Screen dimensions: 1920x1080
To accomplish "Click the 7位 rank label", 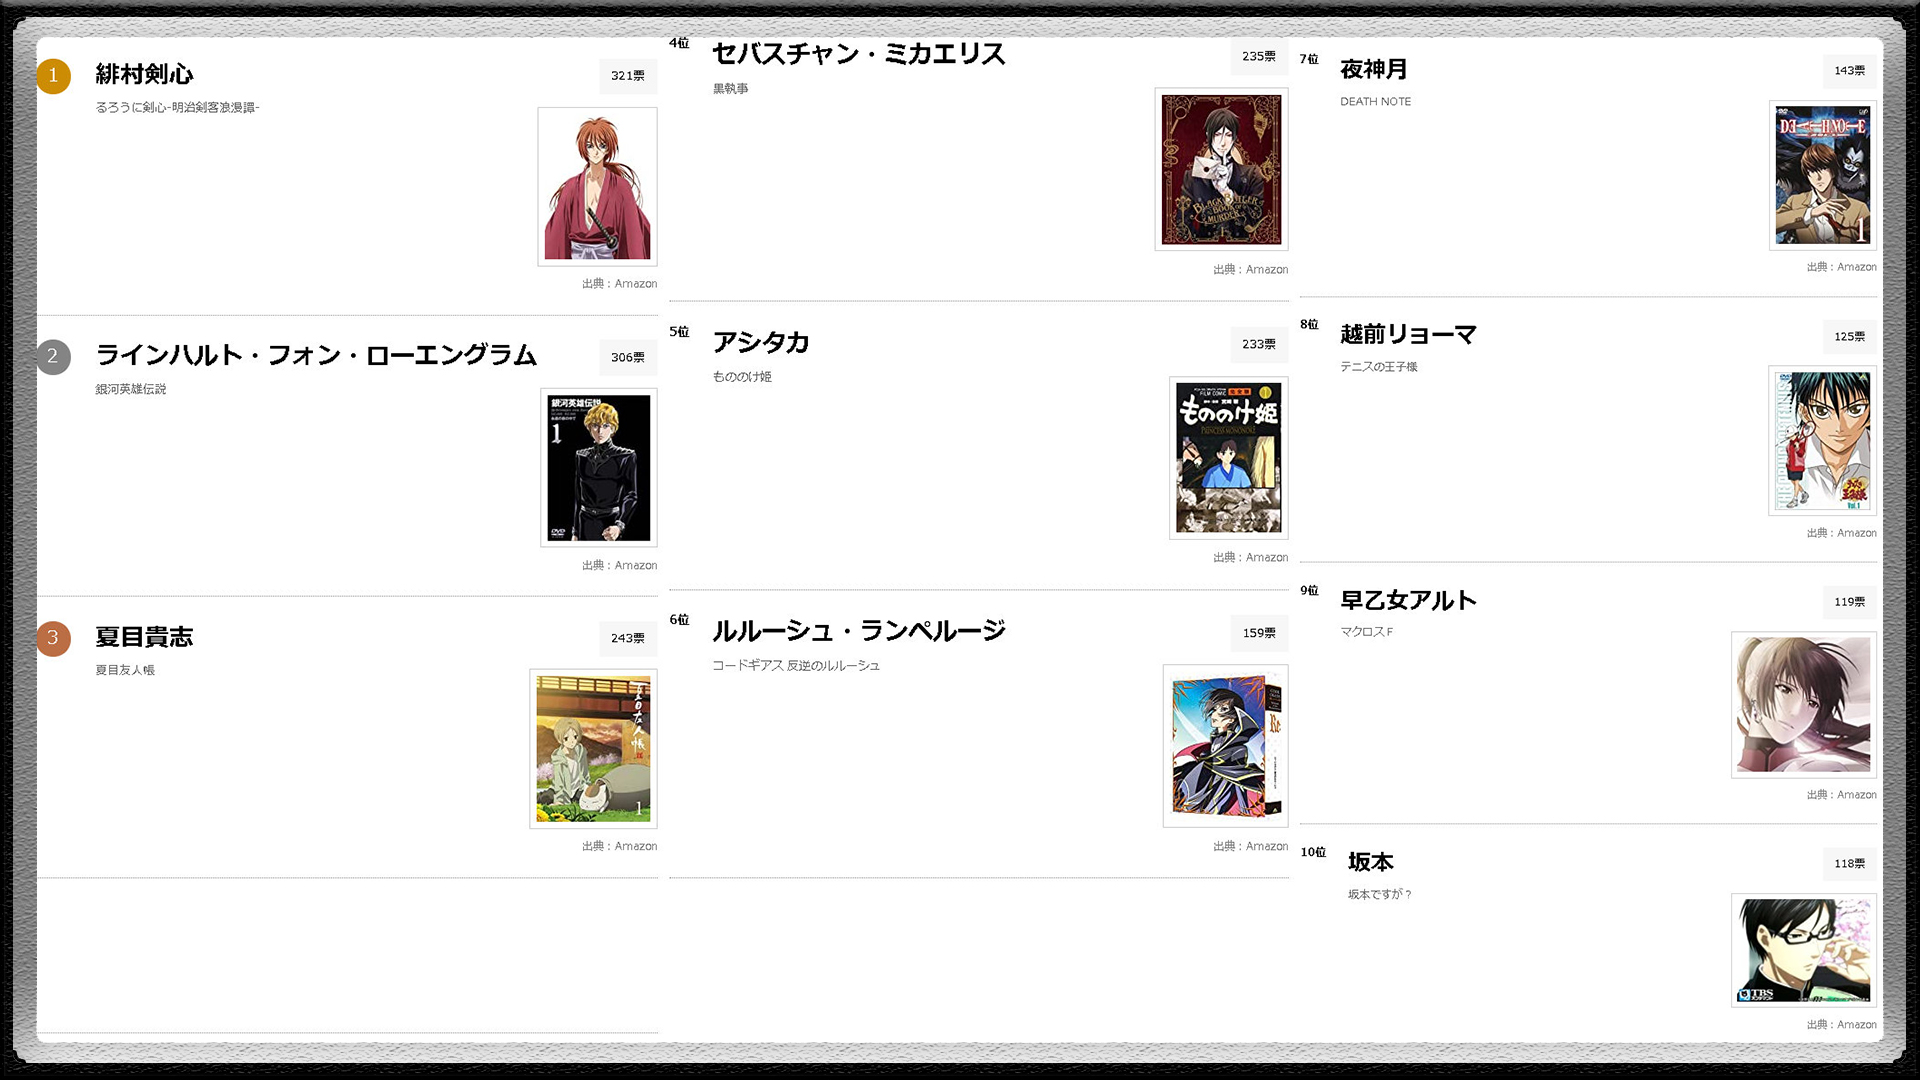I will (x=1309, y=59).
